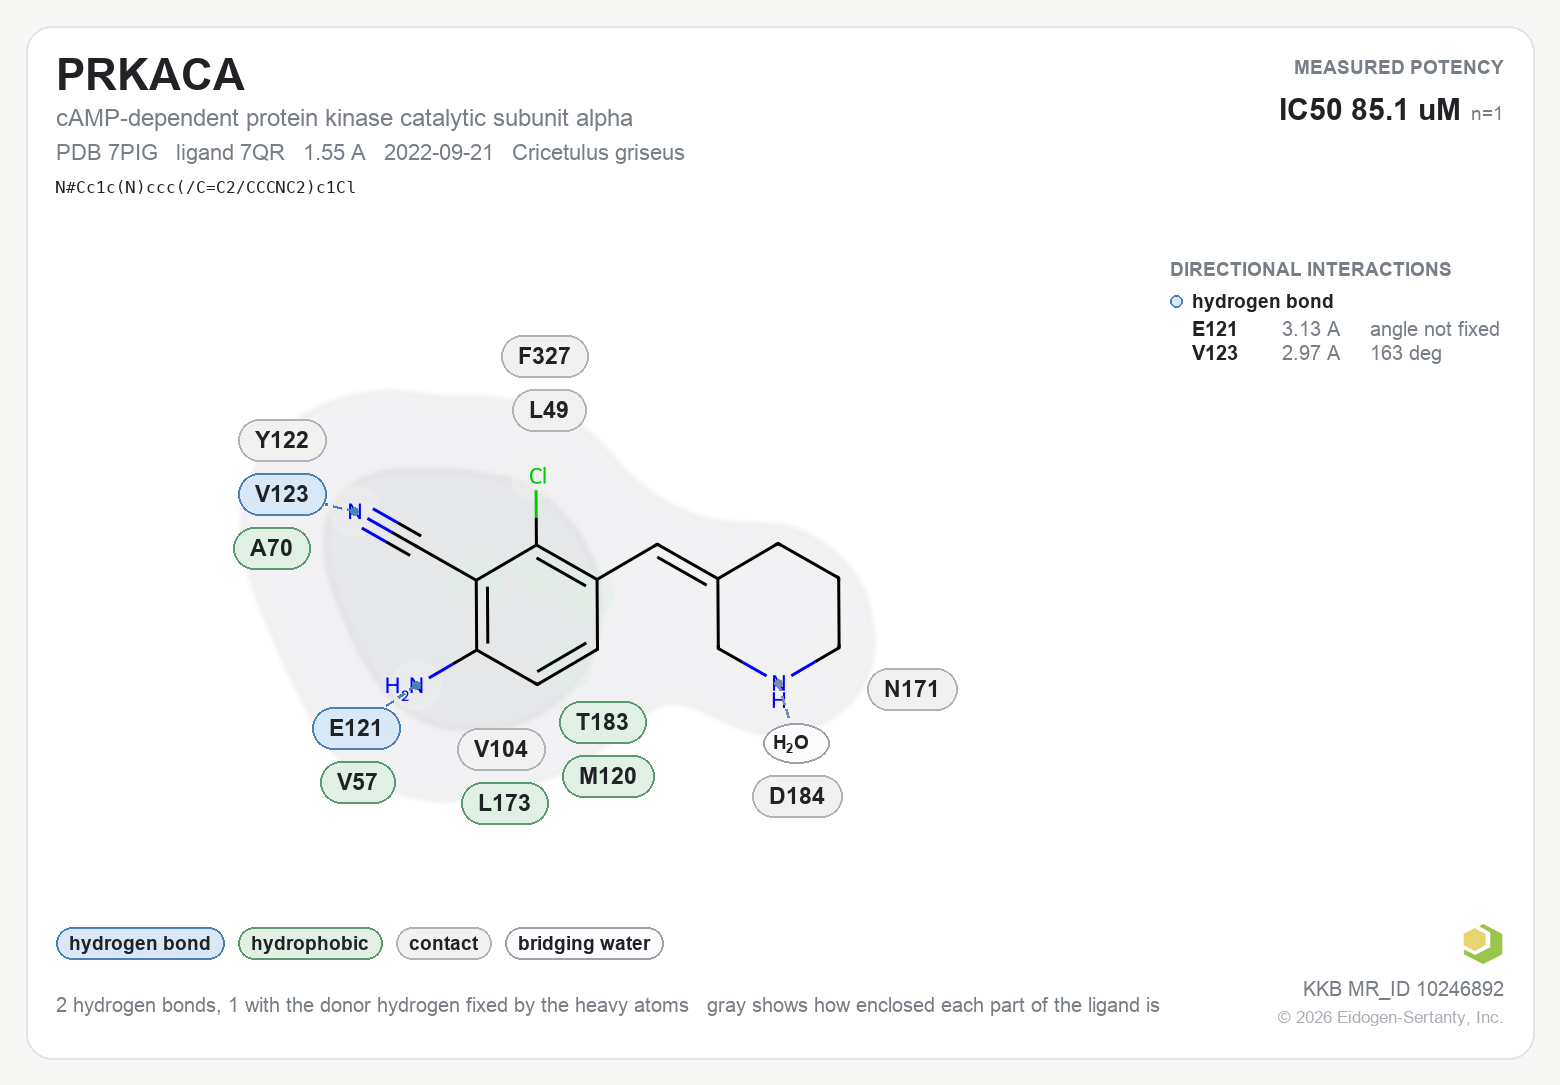Click the DIRECTIONAL INTERACTIONS heading
Viewport: 1560px width, 1085px height.
(1310, 269)
